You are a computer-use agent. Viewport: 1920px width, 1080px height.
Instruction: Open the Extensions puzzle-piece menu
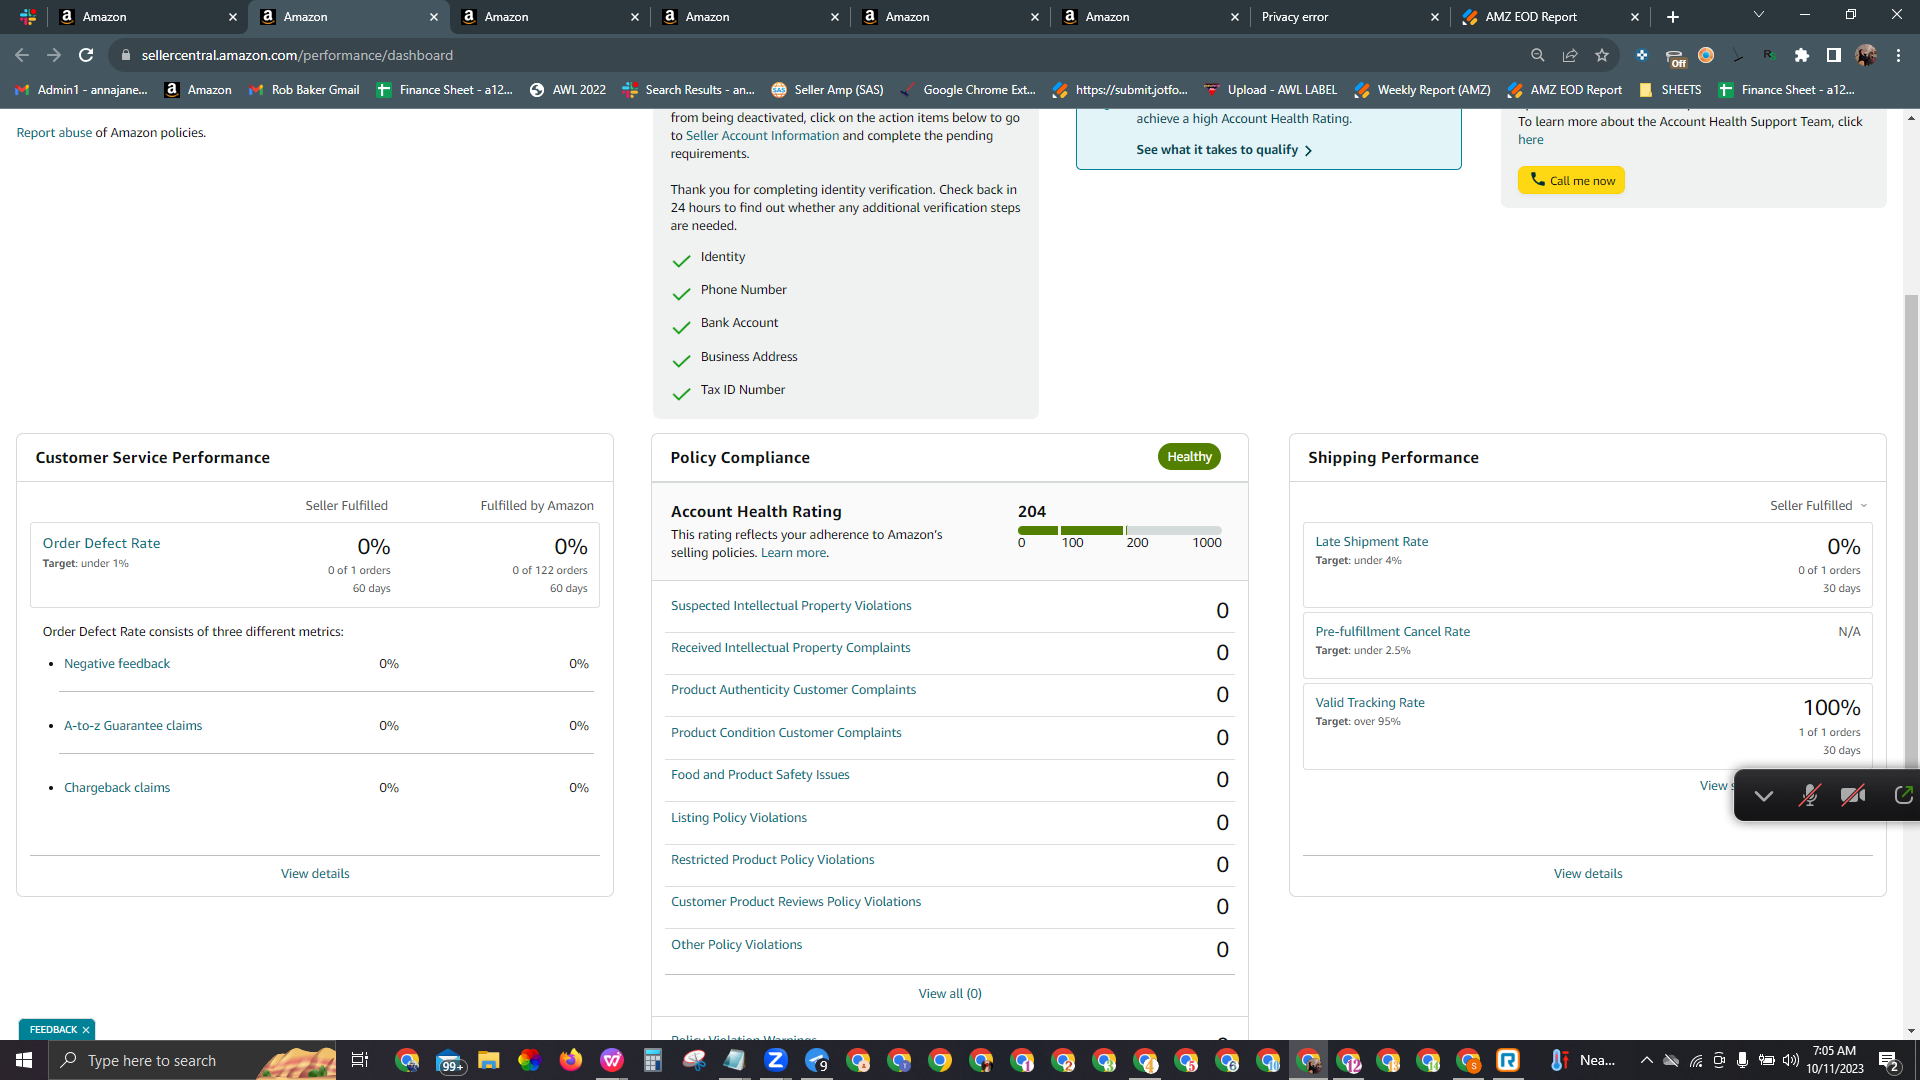pos(1802,55)
